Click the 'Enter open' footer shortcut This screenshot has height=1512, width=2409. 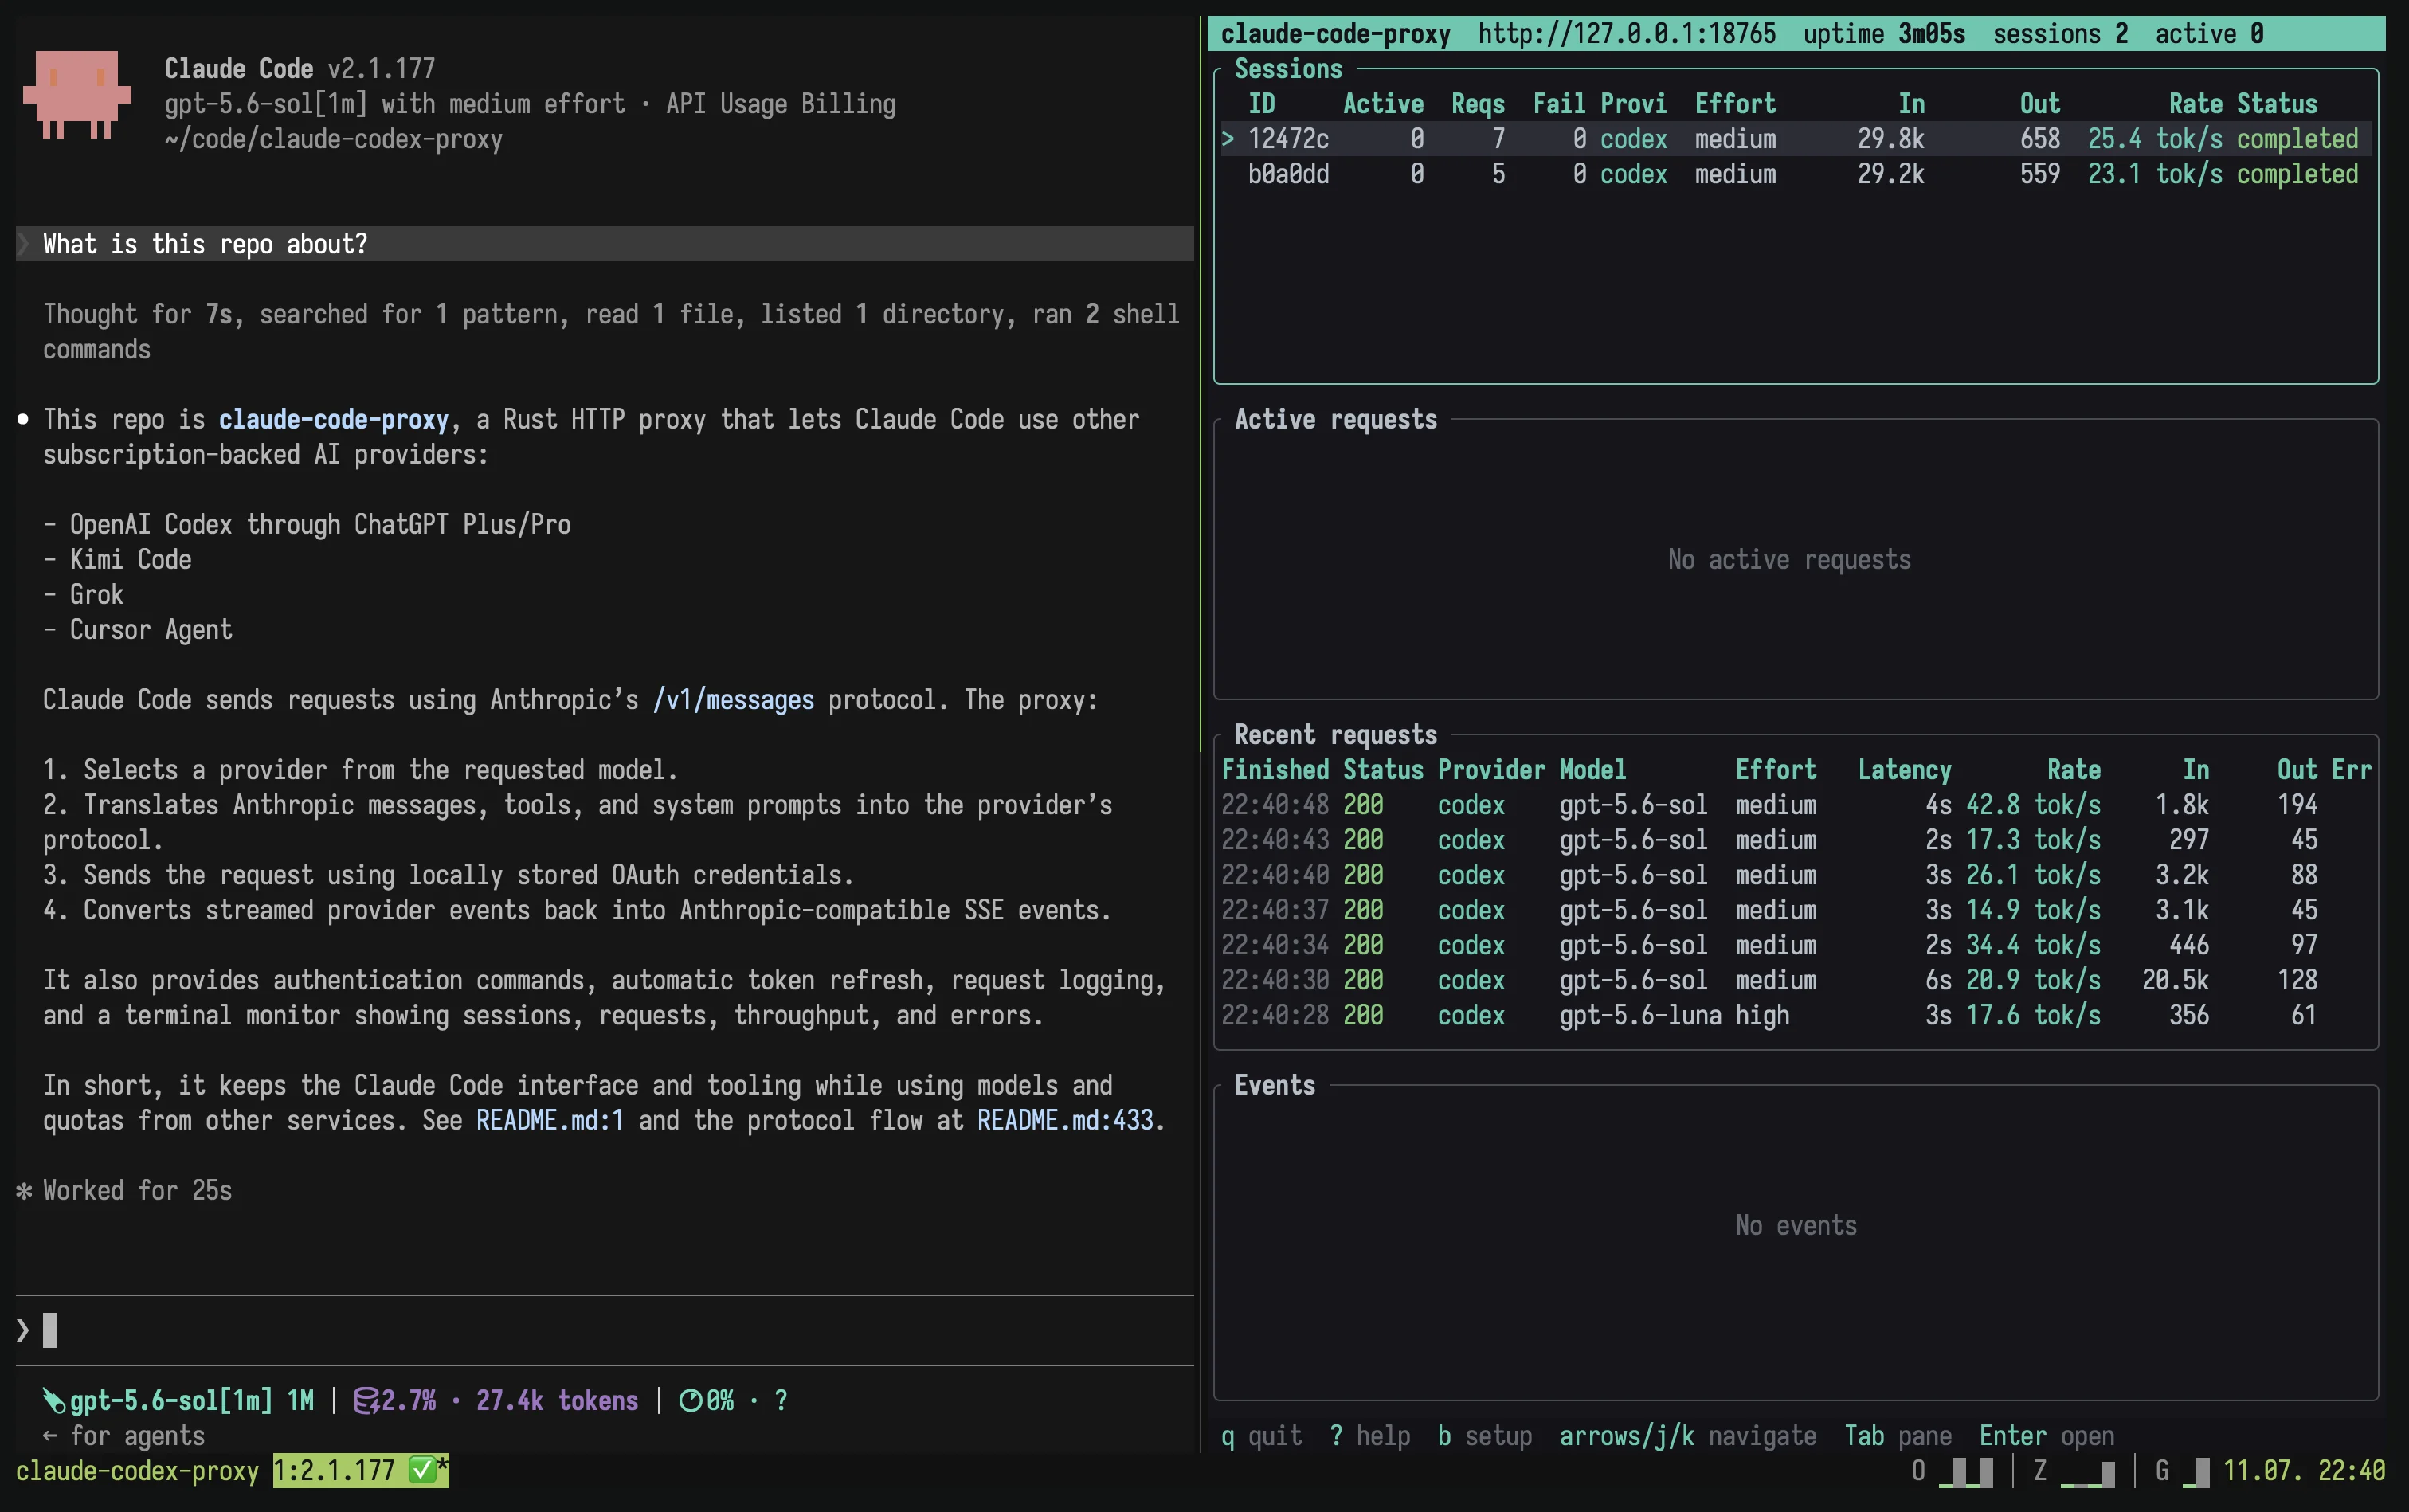tap(2047, 1436)
